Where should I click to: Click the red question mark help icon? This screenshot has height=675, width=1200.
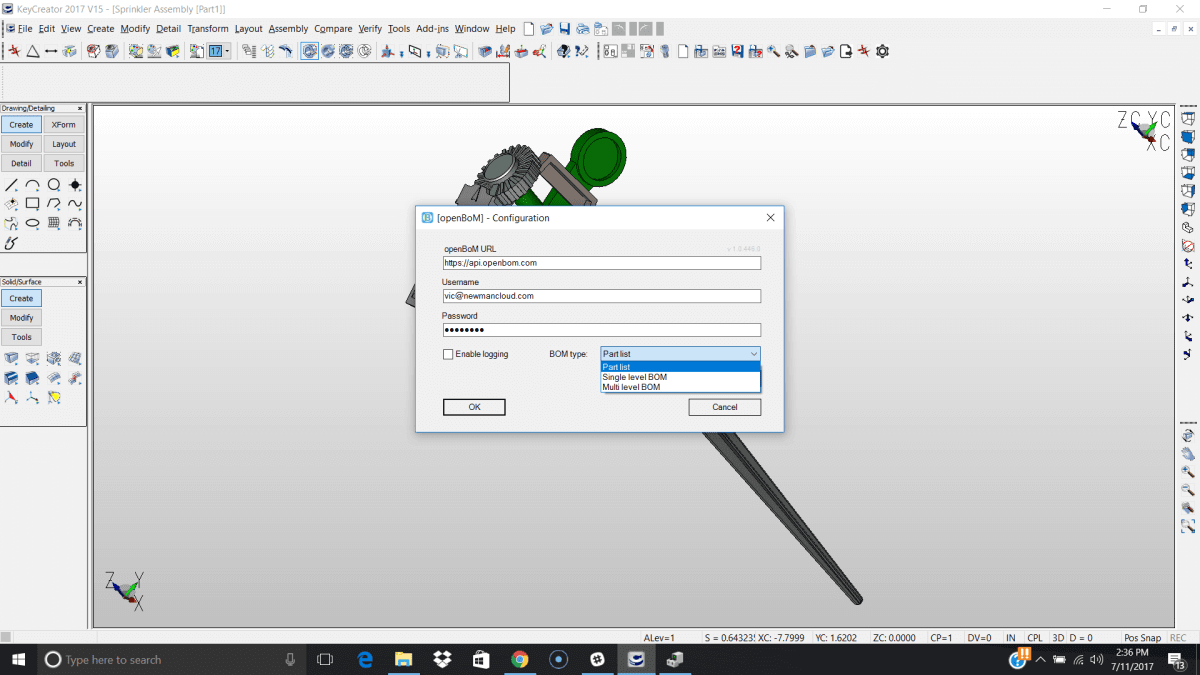click(737, 51)
